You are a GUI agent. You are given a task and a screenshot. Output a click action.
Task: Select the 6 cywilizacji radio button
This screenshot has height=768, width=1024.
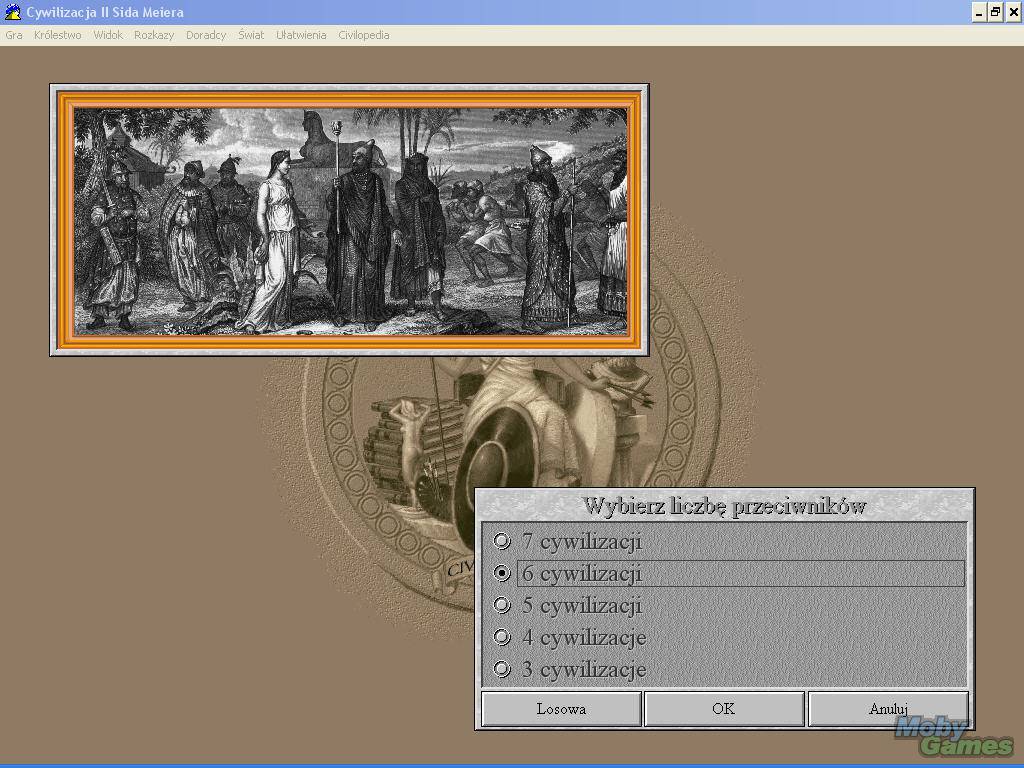(502, 573)
